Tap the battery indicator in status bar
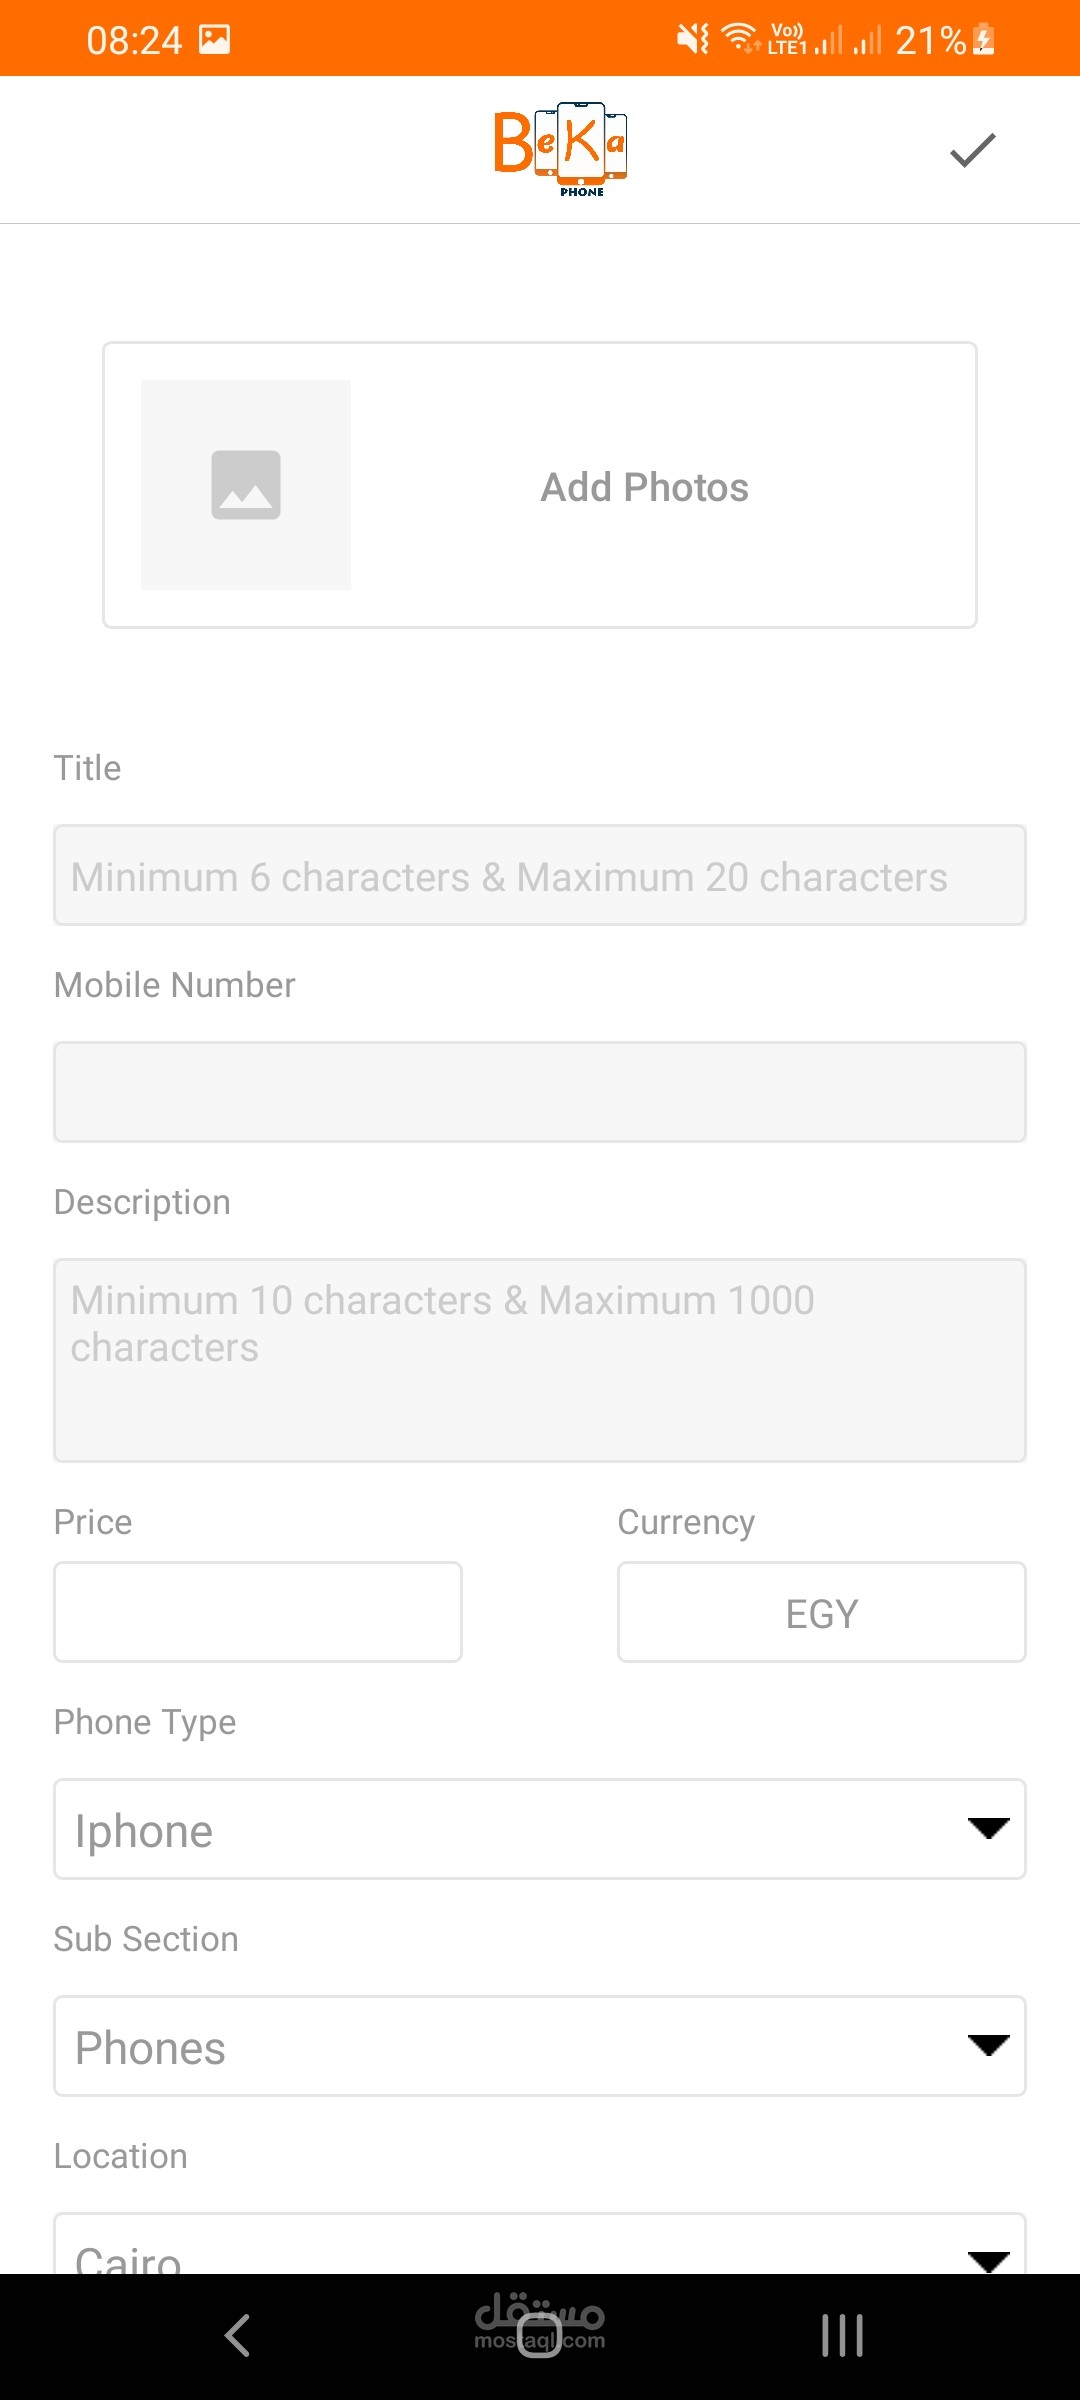This screenshot has height=2400, width=1080. click(x=984, y=40)
